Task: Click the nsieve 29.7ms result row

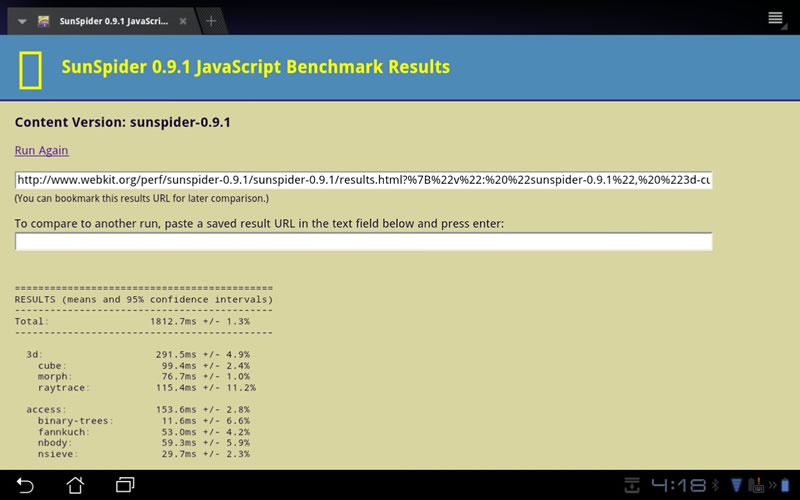Action: (143, 454)
